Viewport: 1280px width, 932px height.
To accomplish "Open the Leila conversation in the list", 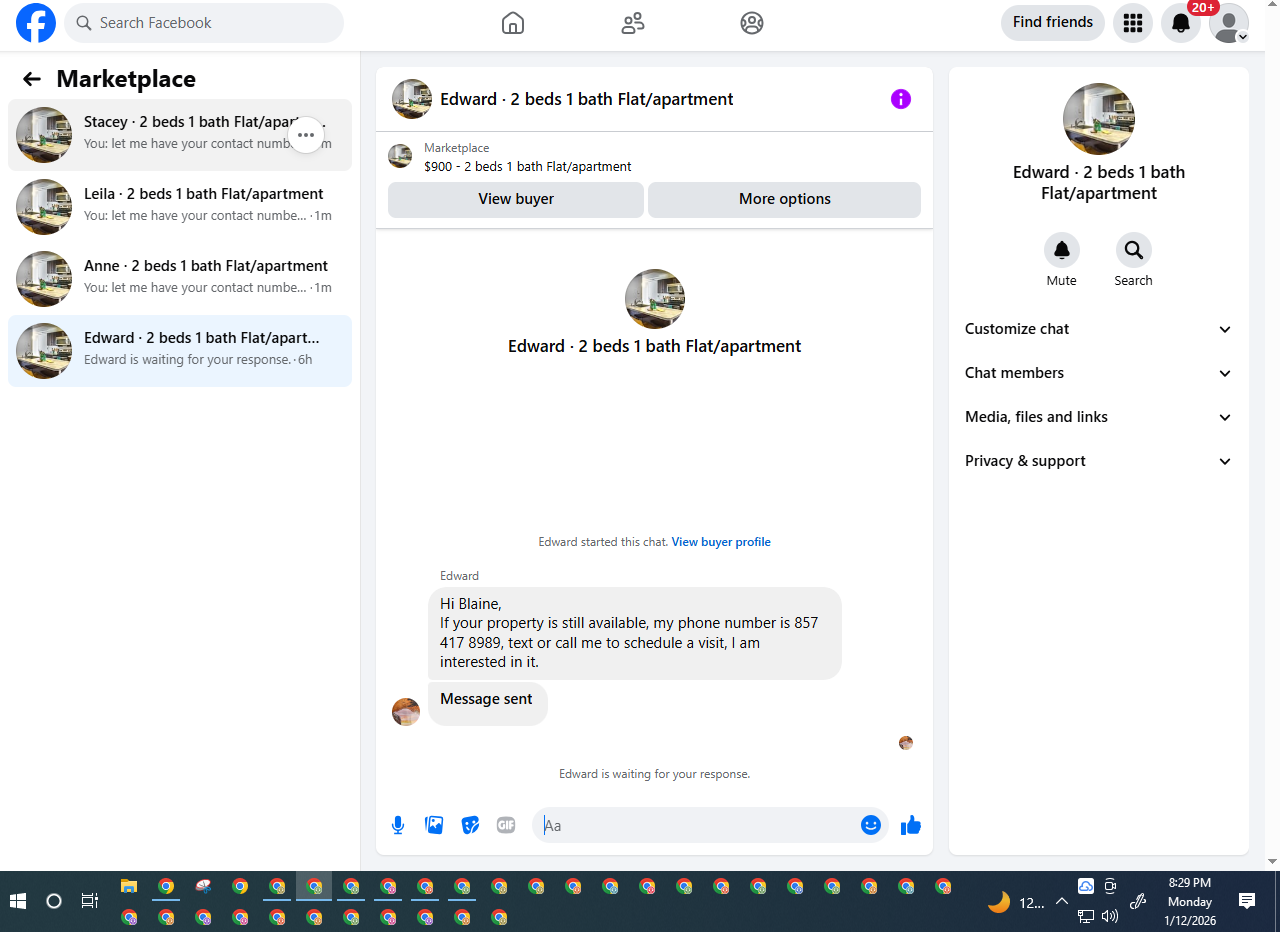I will click(180, 207).
